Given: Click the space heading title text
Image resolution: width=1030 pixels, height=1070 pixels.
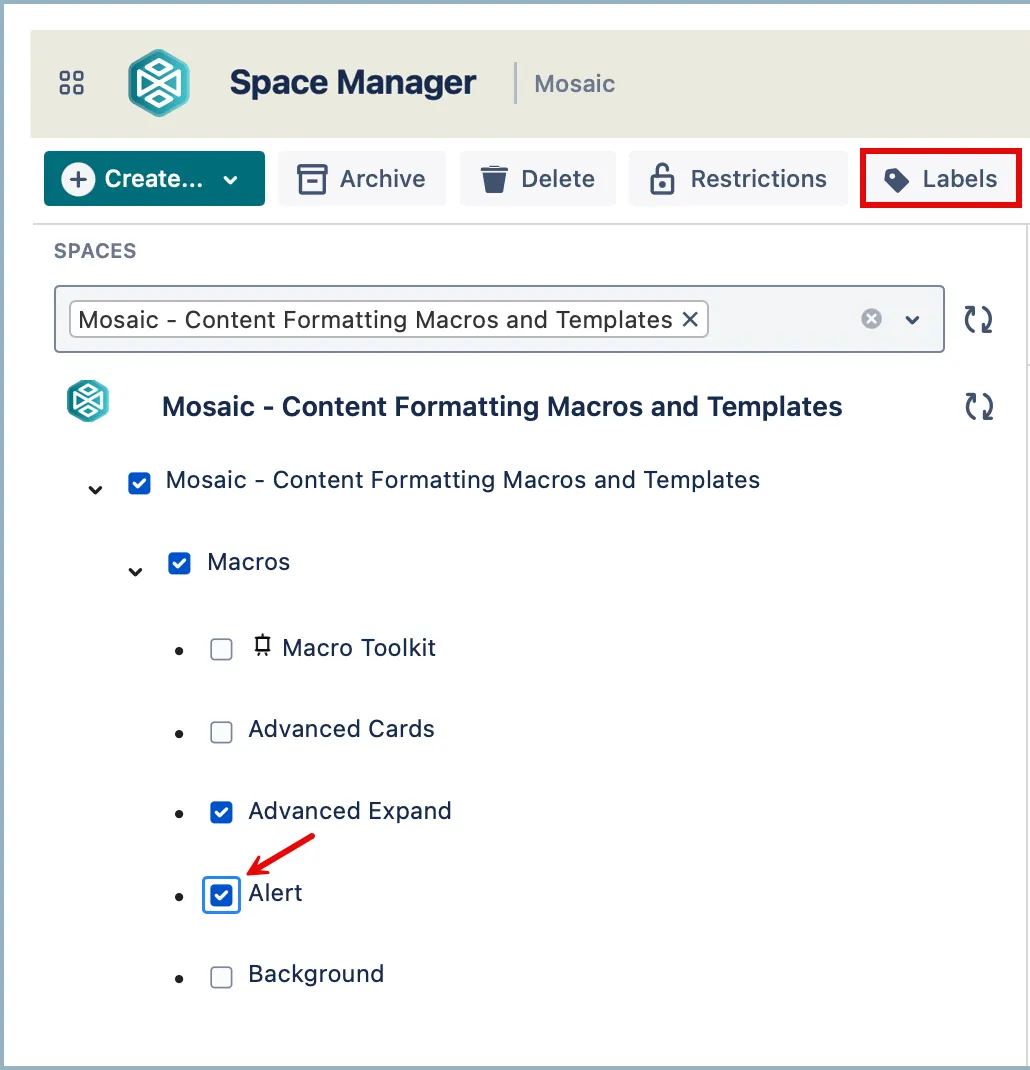Looking at the screenshot, I should tap(502, 407).
